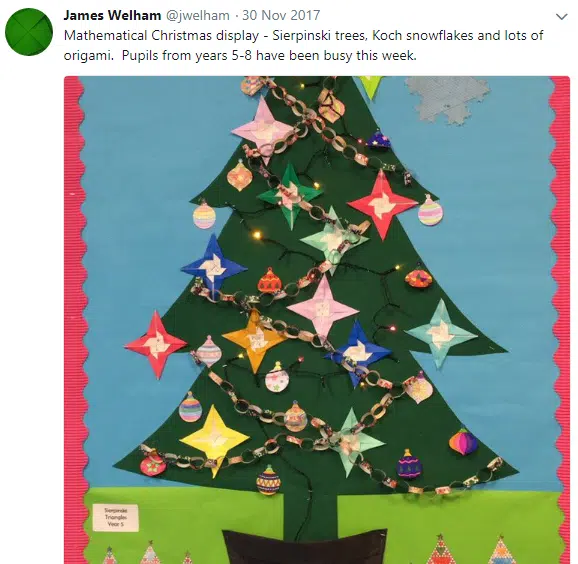This screenshot has width=578, height=564.
Task: Click the green tree trunk
Action: tap(311, 512)
